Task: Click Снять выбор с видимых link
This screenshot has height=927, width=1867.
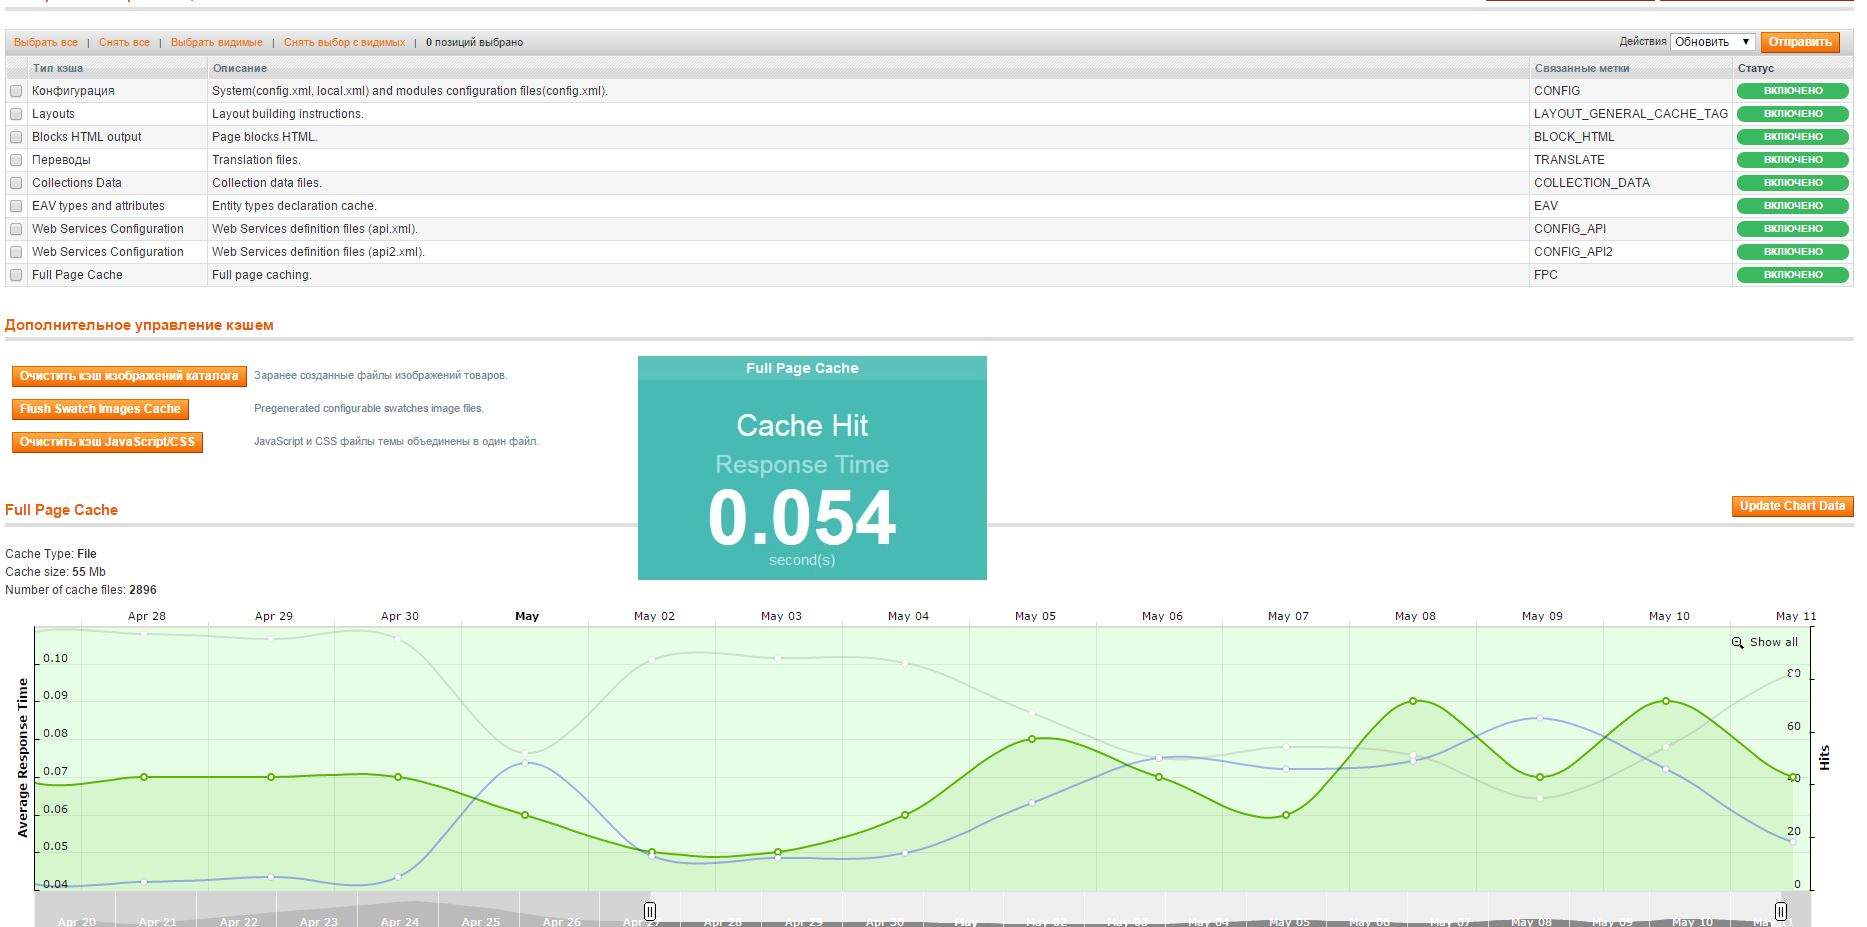Action: pyautogui.click(x=344, y=43)
